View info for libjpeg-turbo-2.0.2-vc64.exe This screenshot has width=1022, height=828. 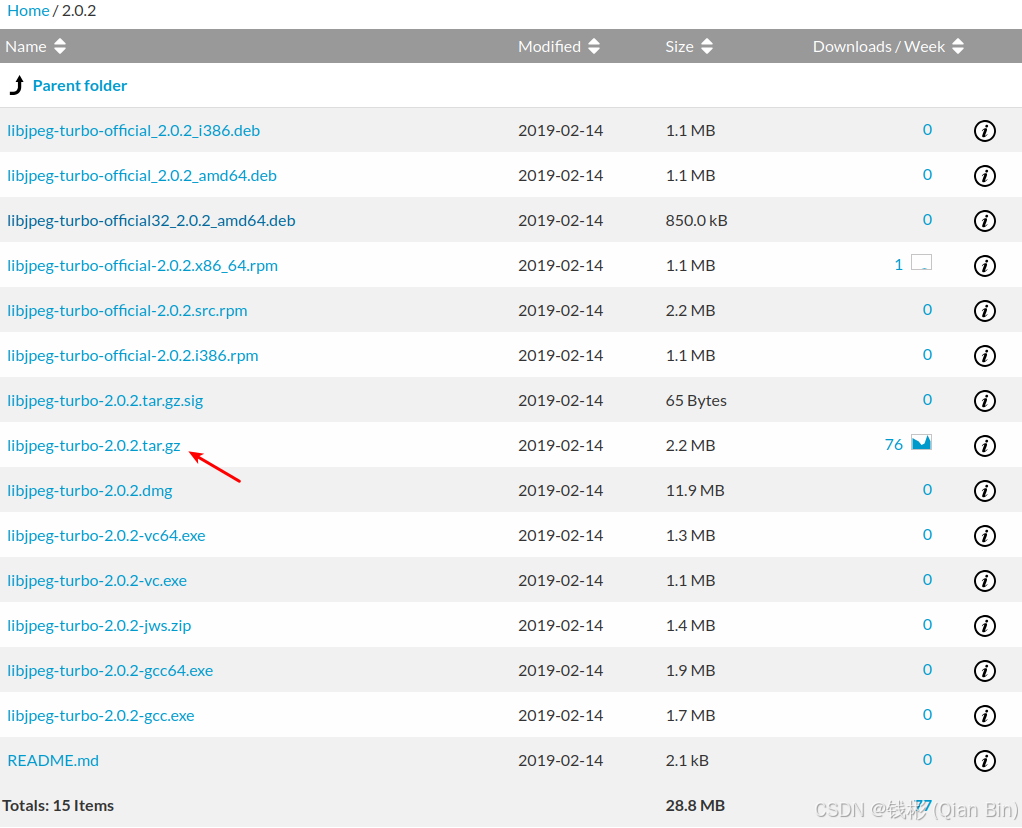tap(984, 535)
